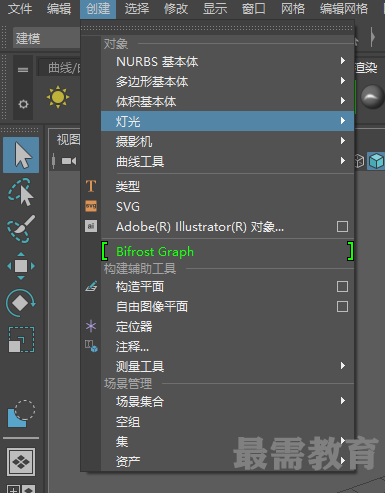Click the blue shaded cube display icon
This screenshot has width=385, height=493.
376,161
